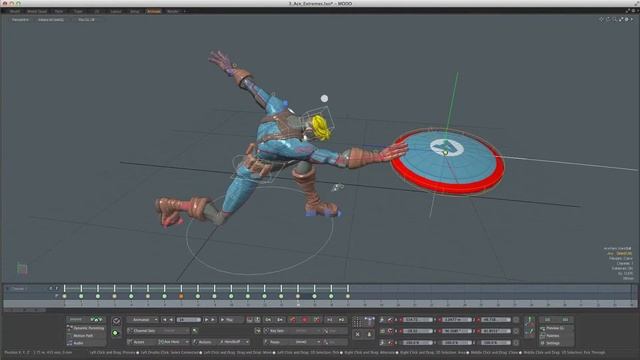640x360 pixels.
Task: Click the viewport rotate icon top right
Action: pos(608,19)
